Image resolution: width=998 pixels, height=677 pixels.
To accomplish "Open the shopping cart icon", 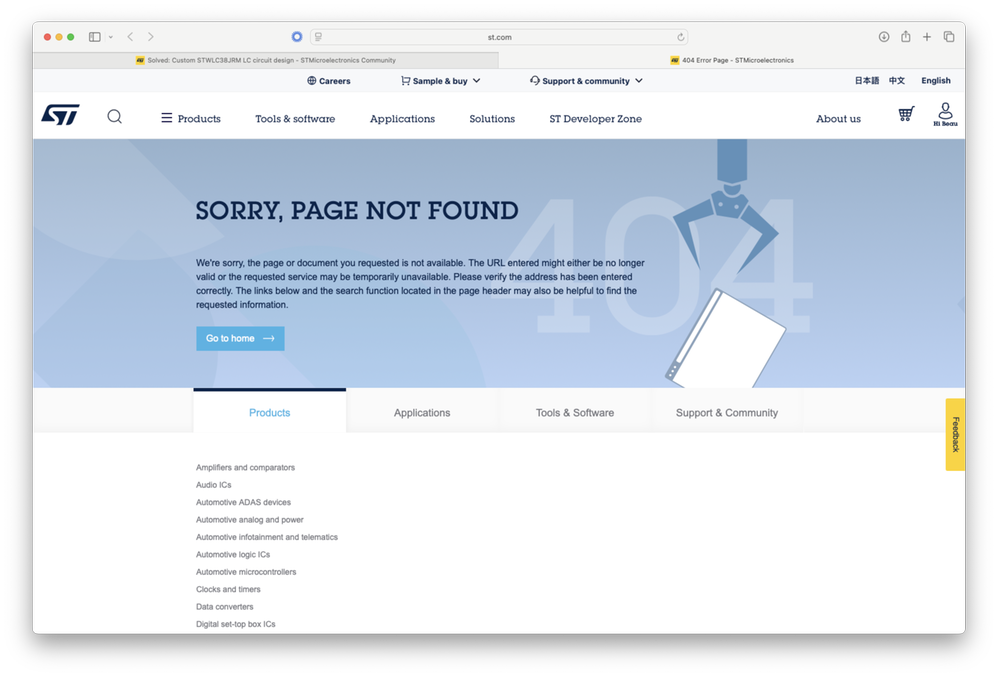I will 906,114.
